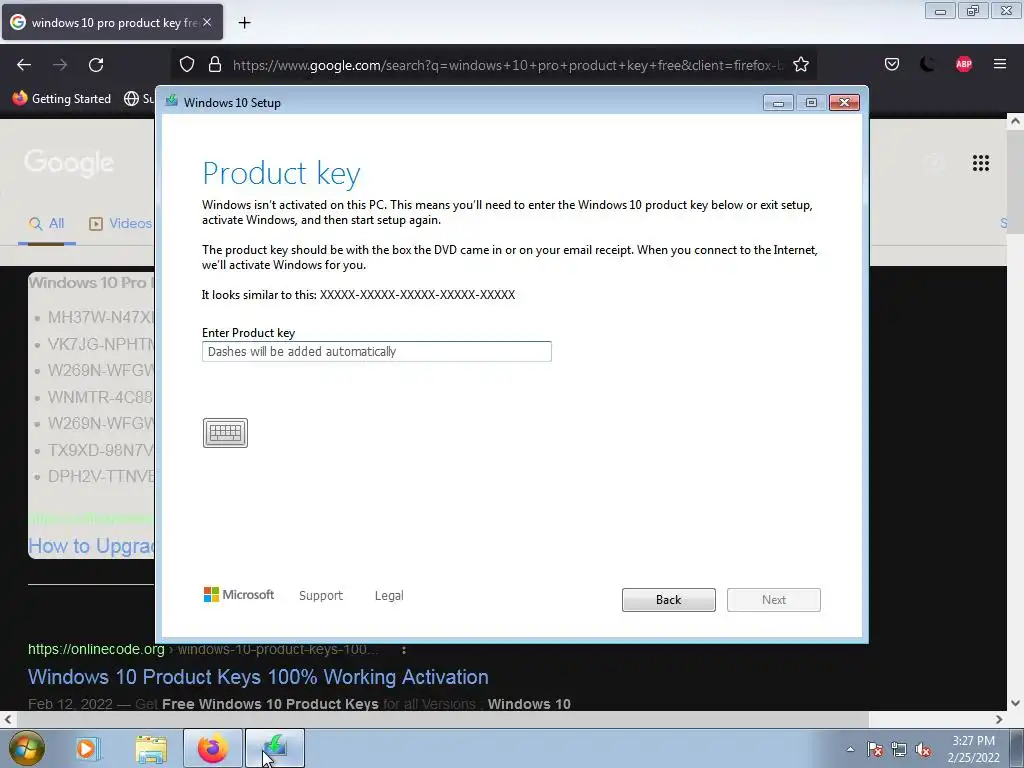Click the Windows 10 Setup title icon
The width and height of the screenshot is (1024, 768).
pos(172,101)
